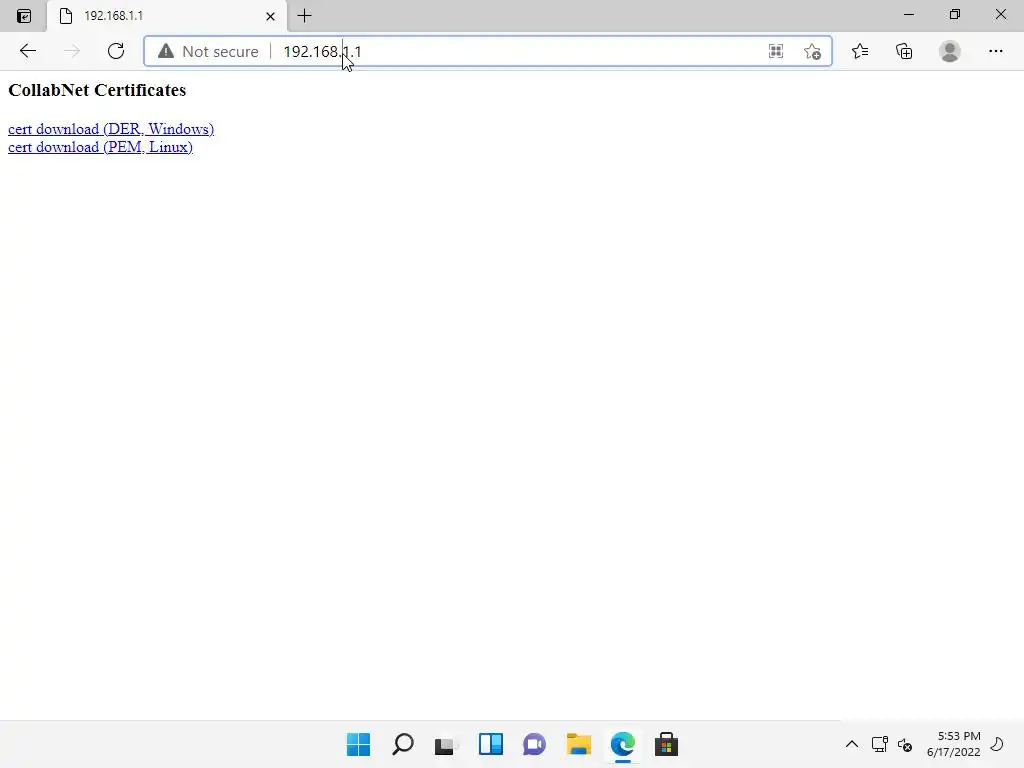Viewport: 1024px width, 768px height.
Task: Switch to Microsoft Edge on taskbar
Action: click(x=622, y=744)
